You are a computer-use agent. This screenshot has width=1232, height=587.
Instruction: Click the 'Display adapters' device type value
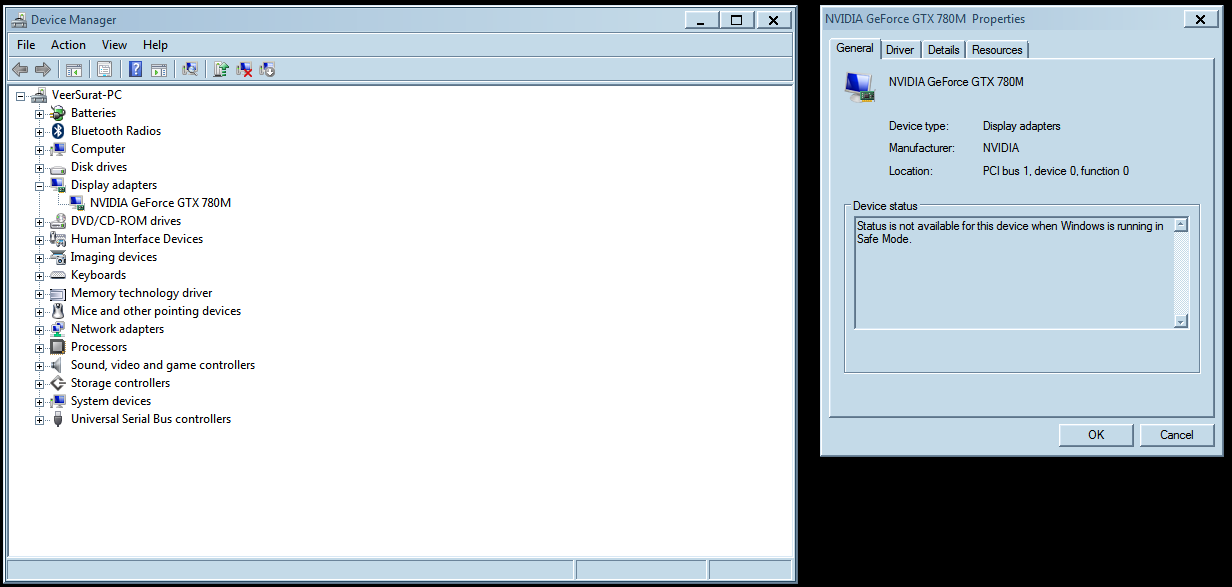click(x=1022, y=126)
